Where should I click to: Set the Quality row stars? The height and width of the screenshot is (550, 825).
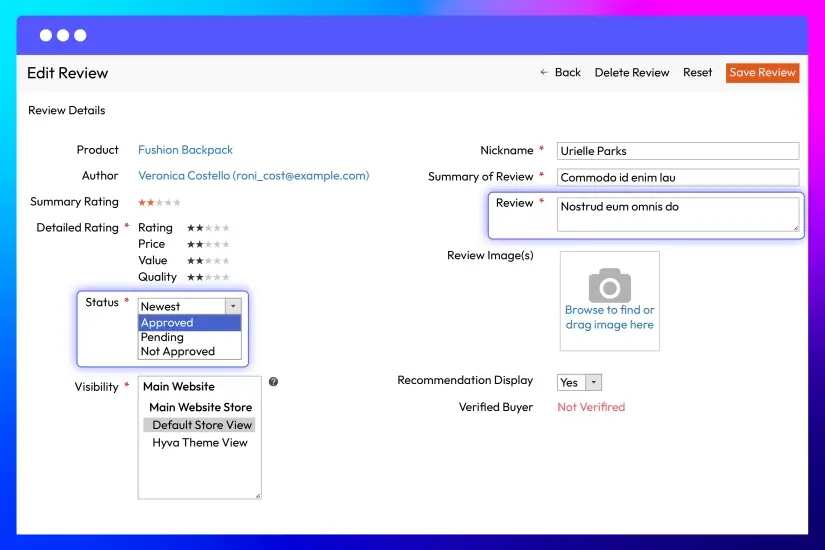coord(208,277)
